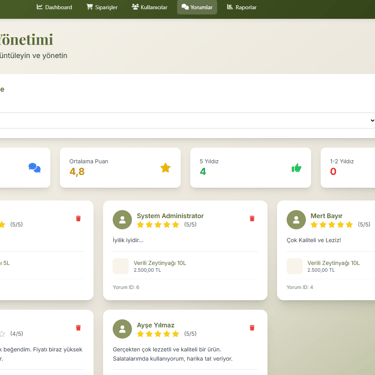Click the 'Yorum ID: 4' text
375x375 pixels.
click(x=300, y=287)
